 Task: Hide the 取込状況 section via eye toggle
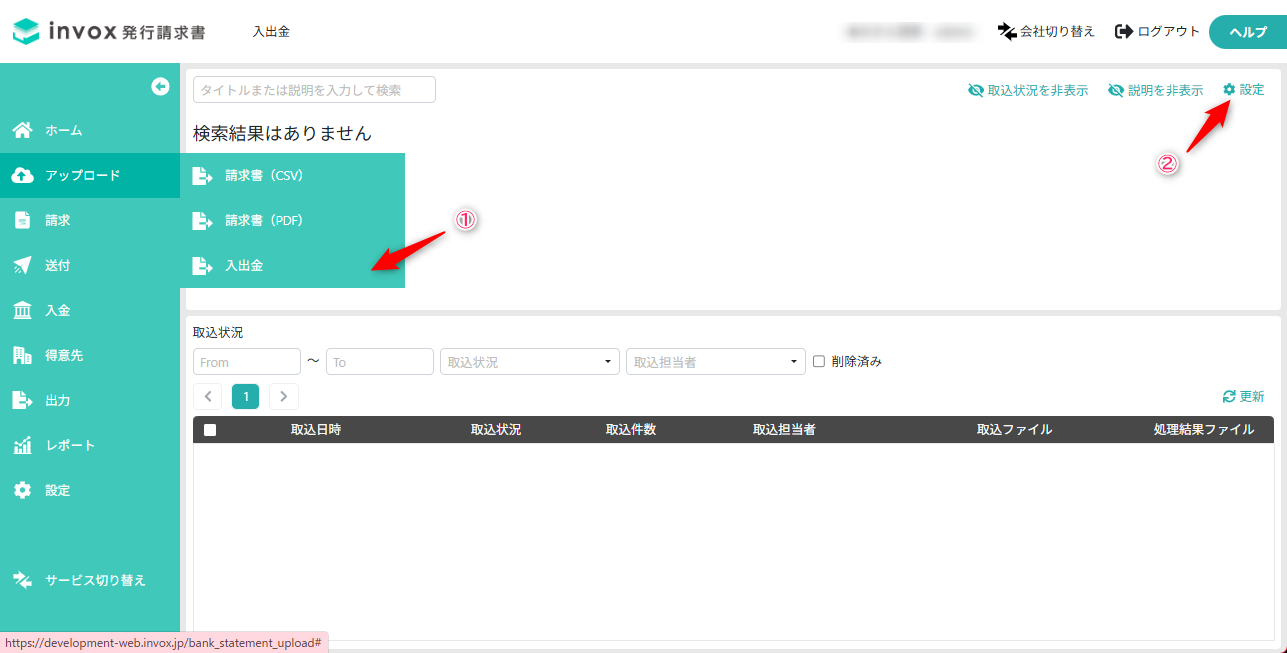pos(1027,90)
